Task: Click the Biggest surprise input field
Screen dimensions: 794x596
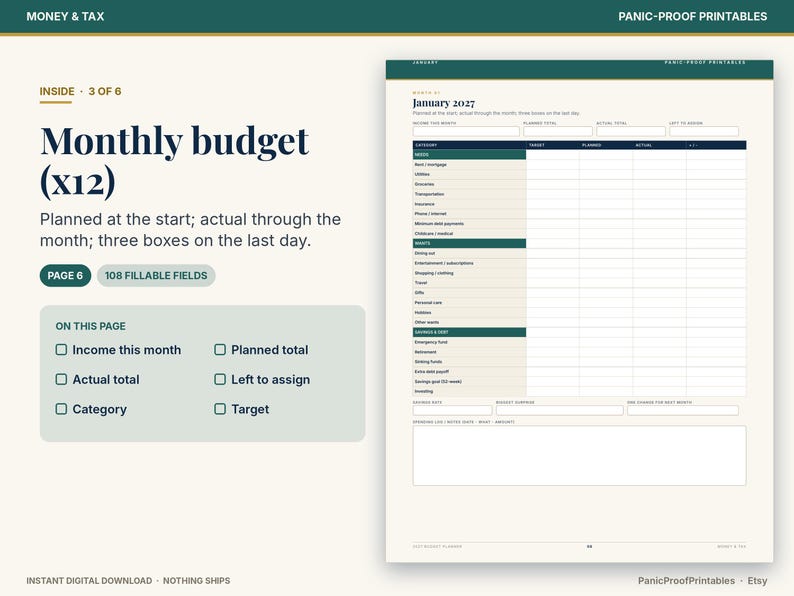Action: click(x=560, y=410)
